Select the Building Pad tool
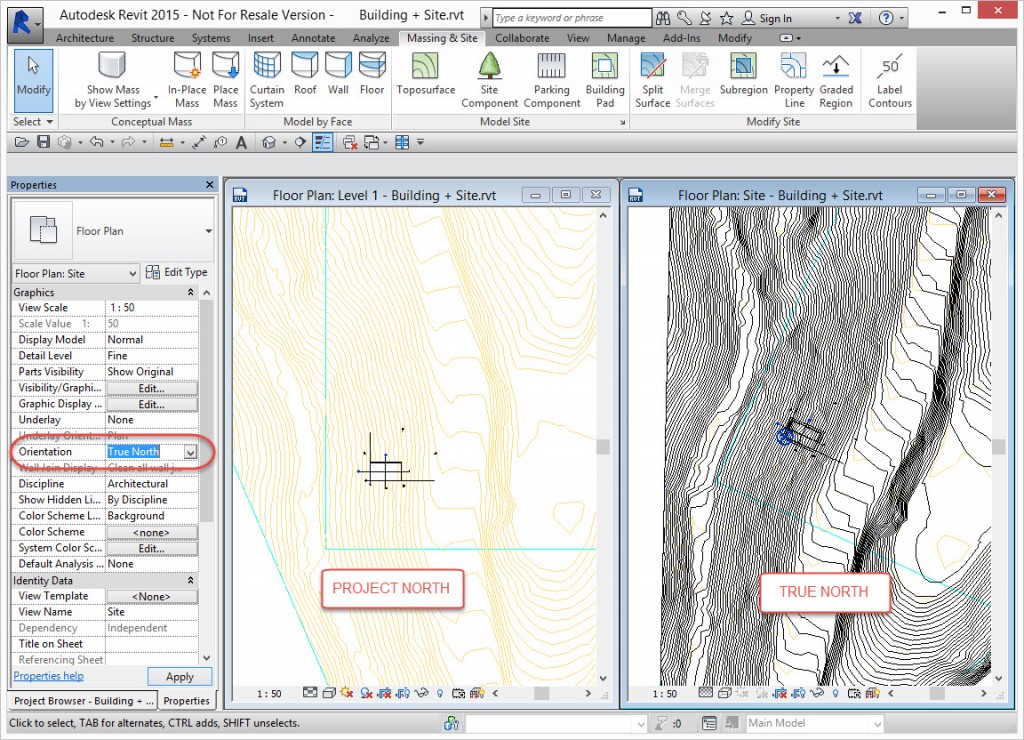The width and height of the screenshot is (1024, 740). click(603, 80)
